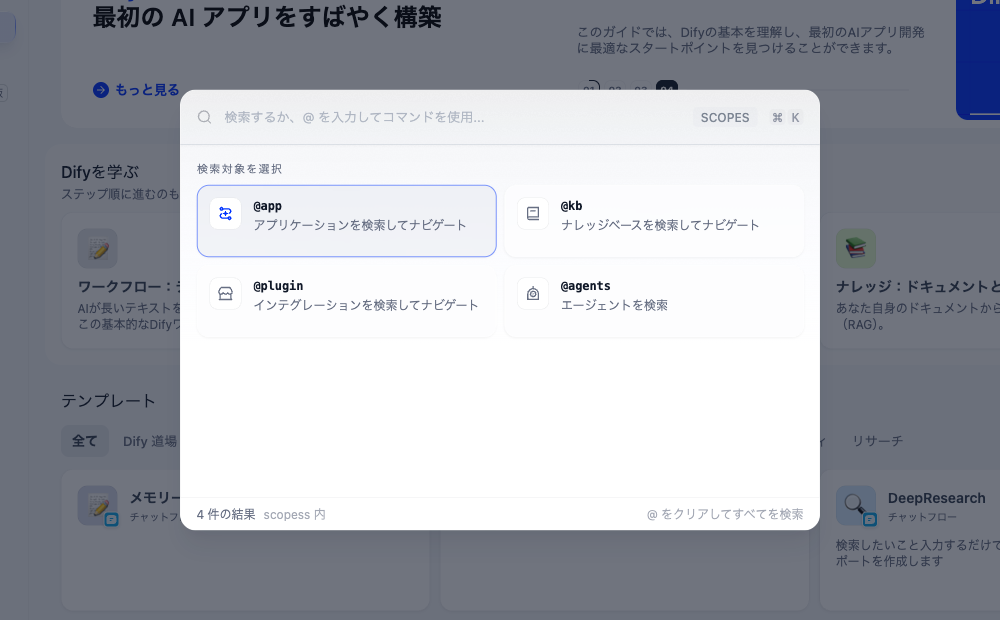
Task: Click the SCOPES badge in the search bar
Action: click(724, 117)
